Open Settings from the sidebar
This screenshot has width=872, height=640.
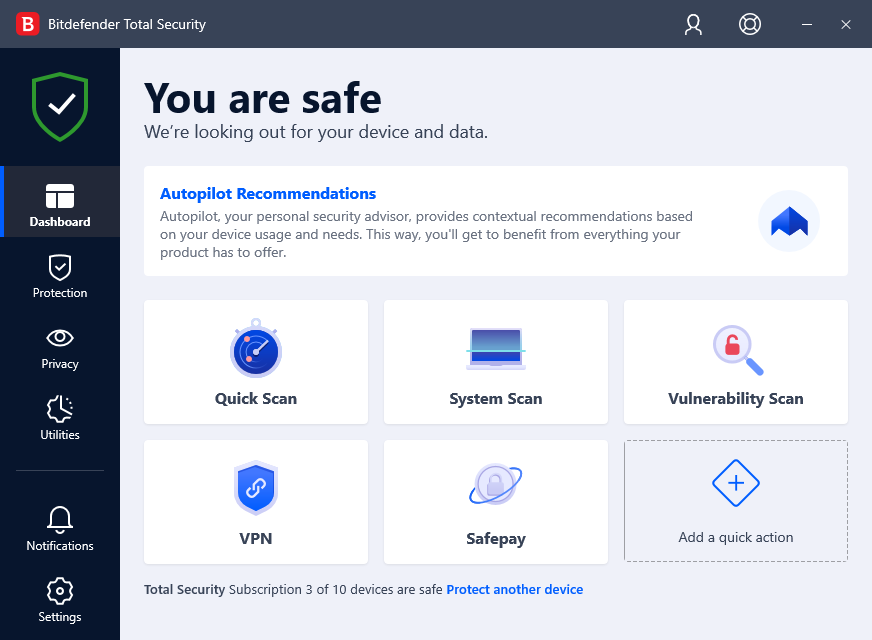(x=60, y=600)
